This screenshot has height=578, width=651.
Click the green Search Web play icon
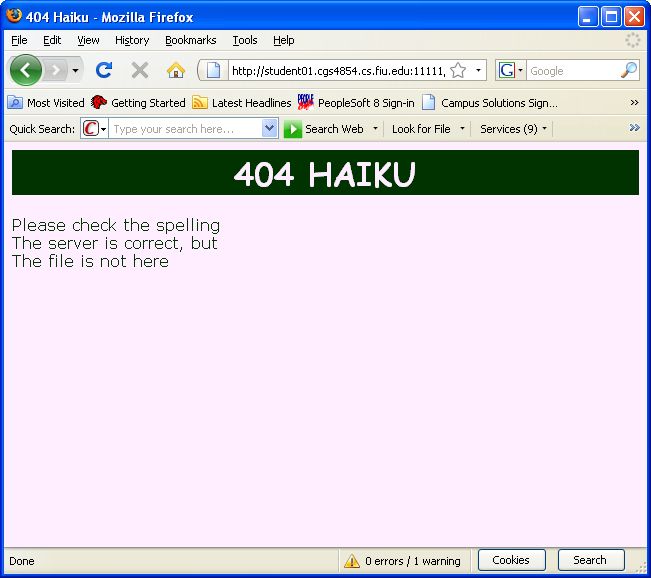[293, 129]
